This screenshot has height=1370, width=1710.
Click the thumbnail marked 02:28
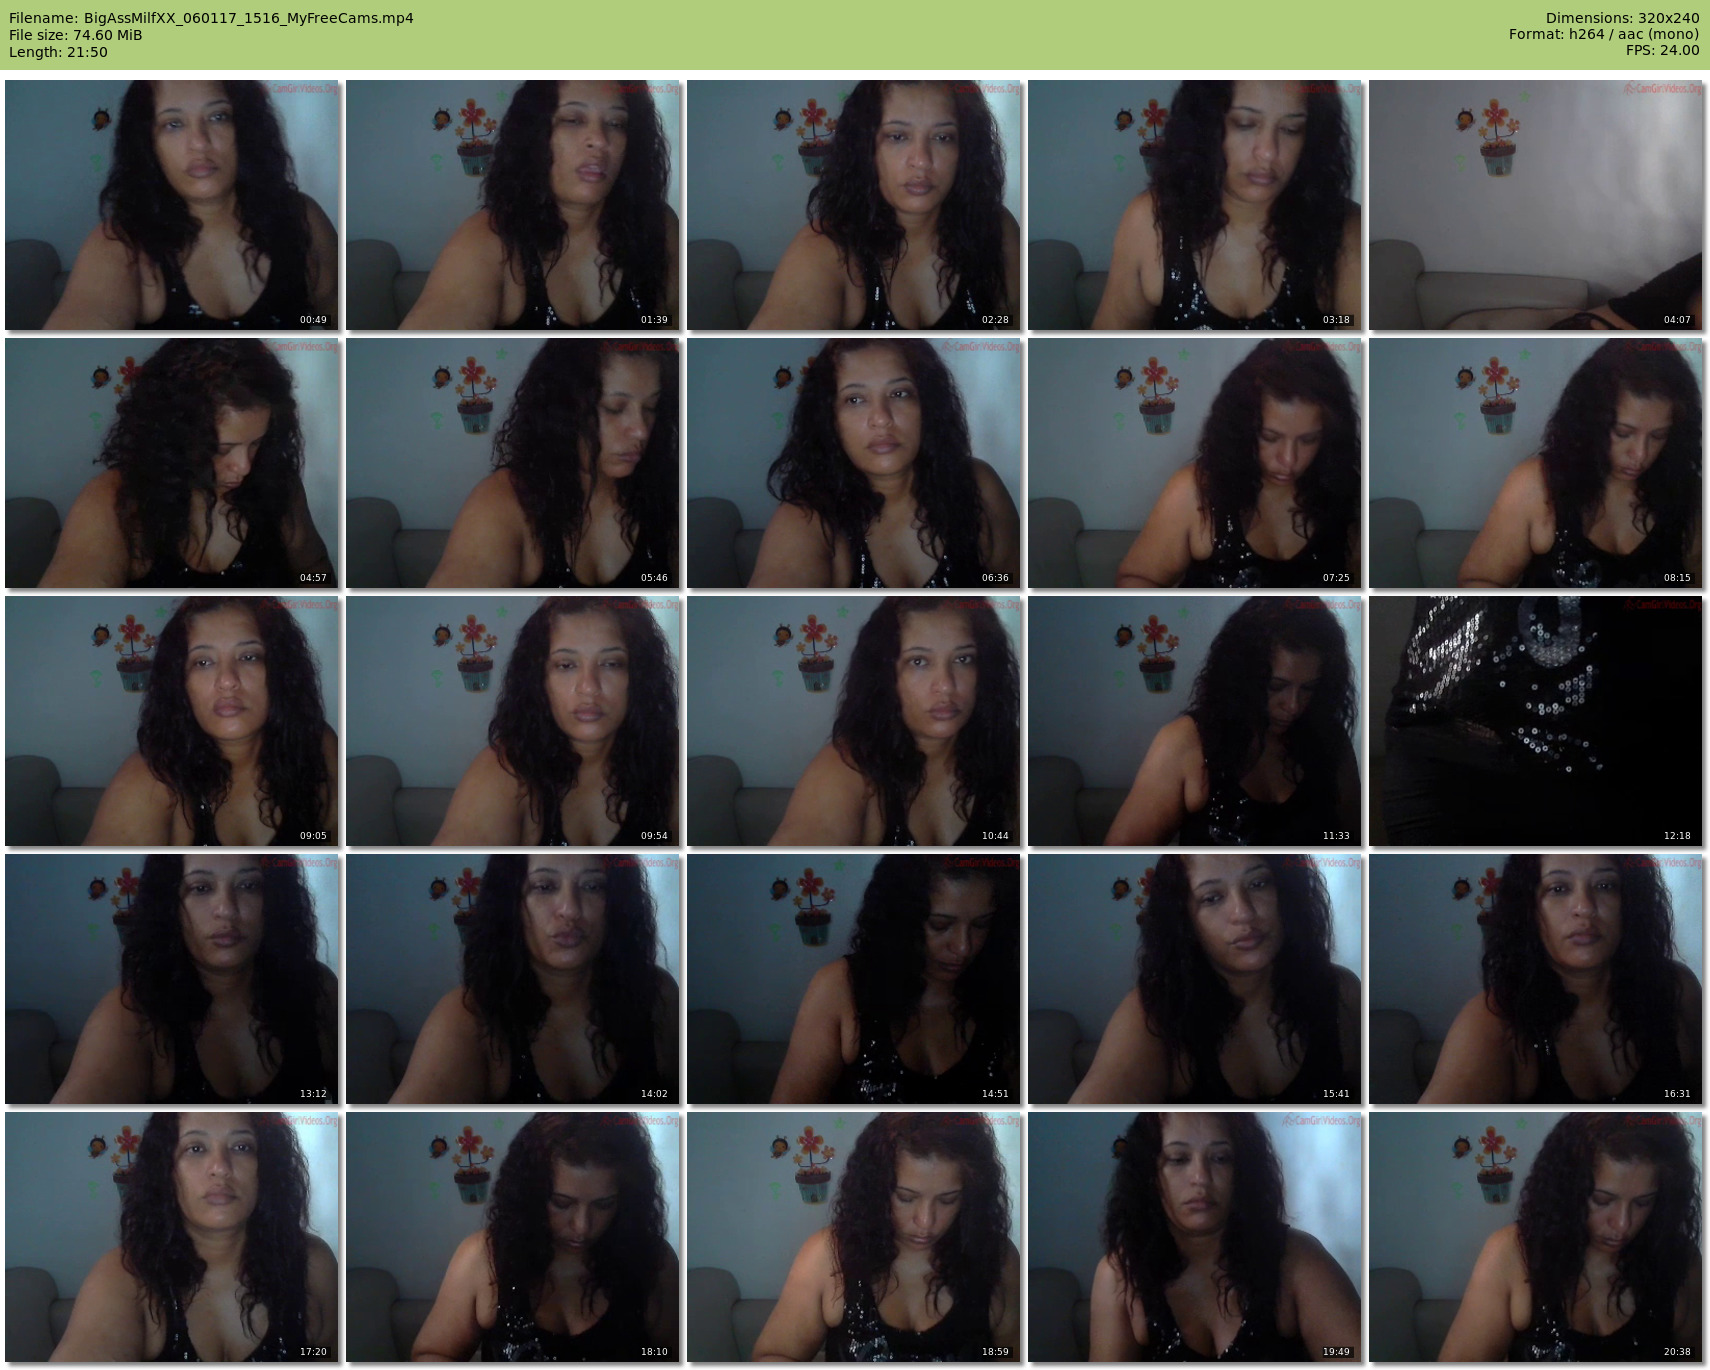tap(854, 205)
